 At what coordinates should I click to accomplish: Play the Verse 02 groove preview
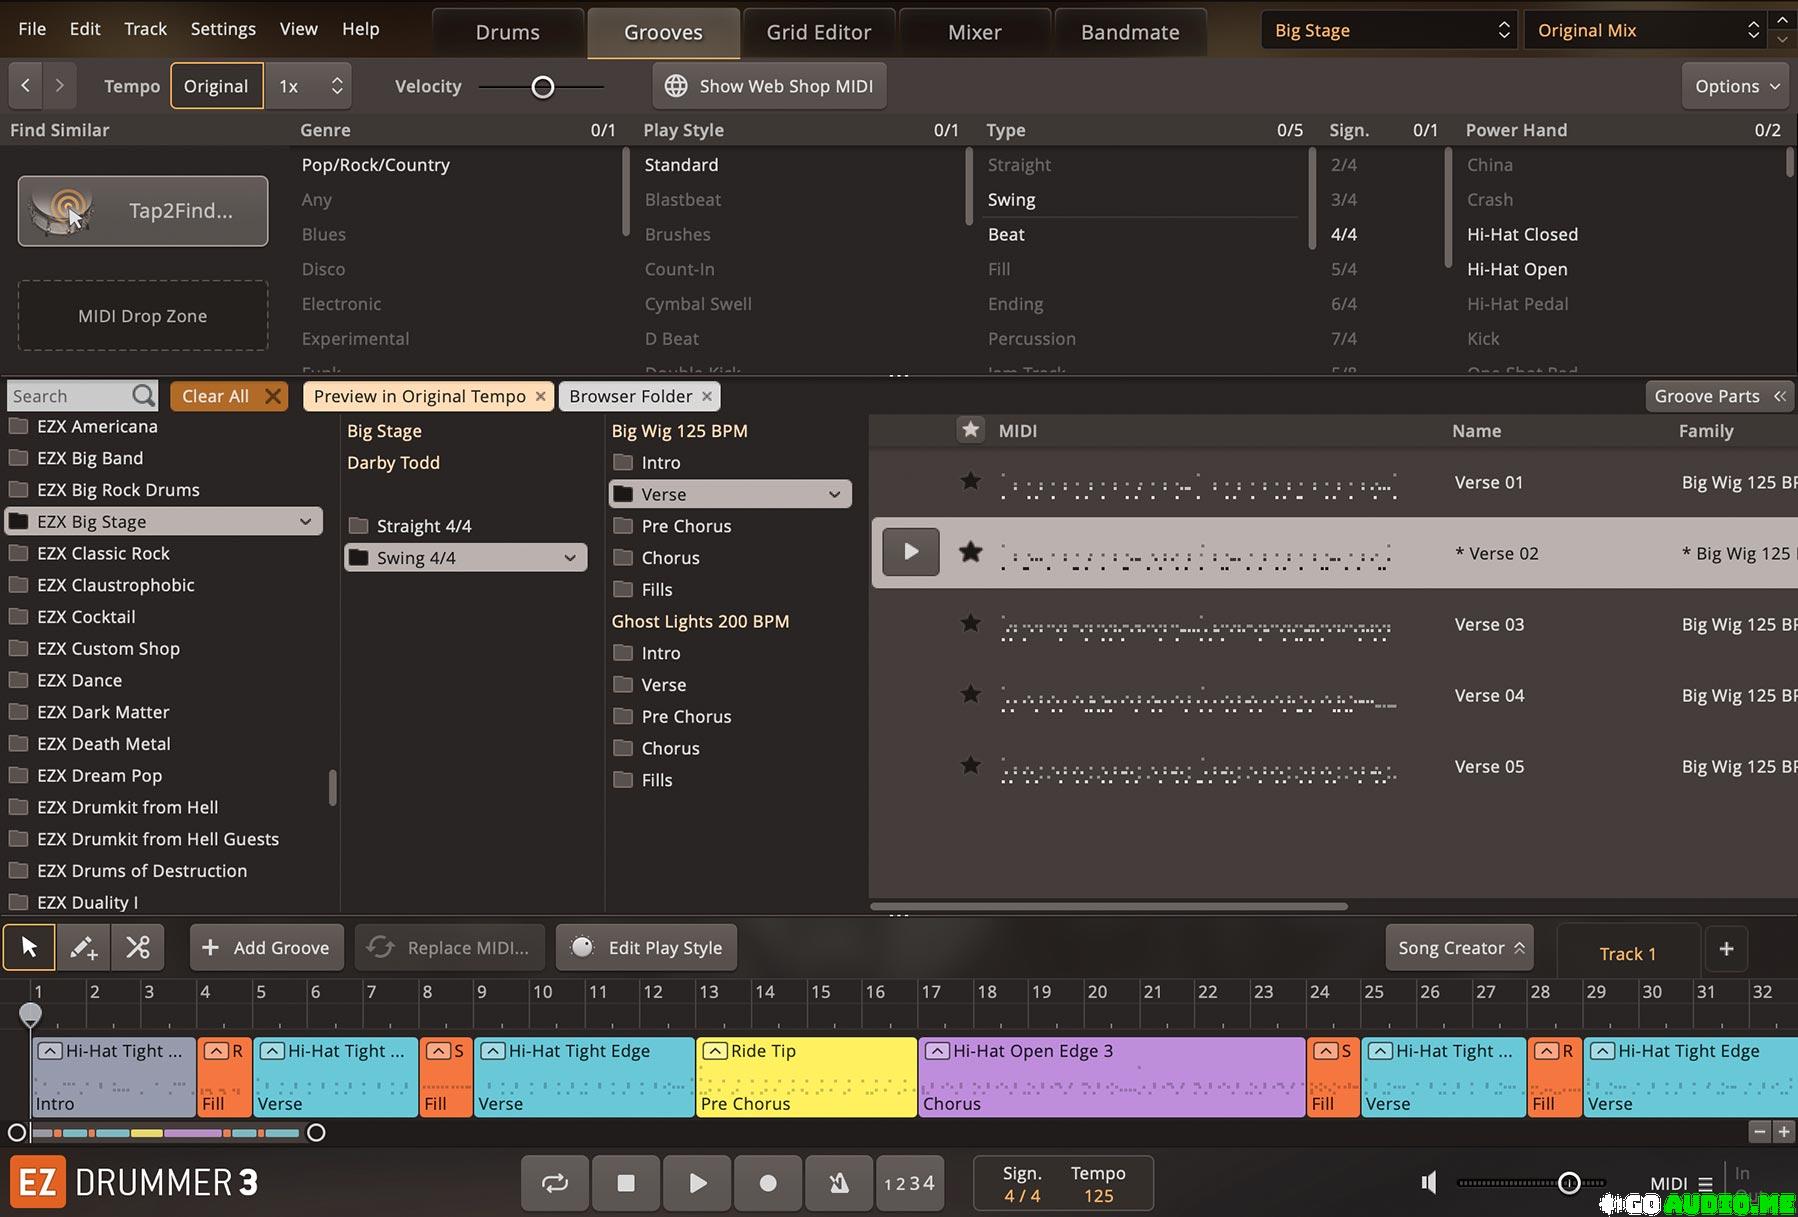click(x=910, y=552)
